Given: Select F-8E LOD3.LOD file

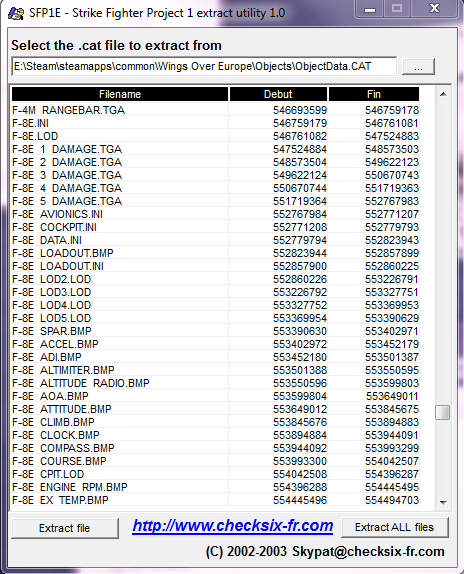Looking at the screenshot, I should (x=215, y=292).
